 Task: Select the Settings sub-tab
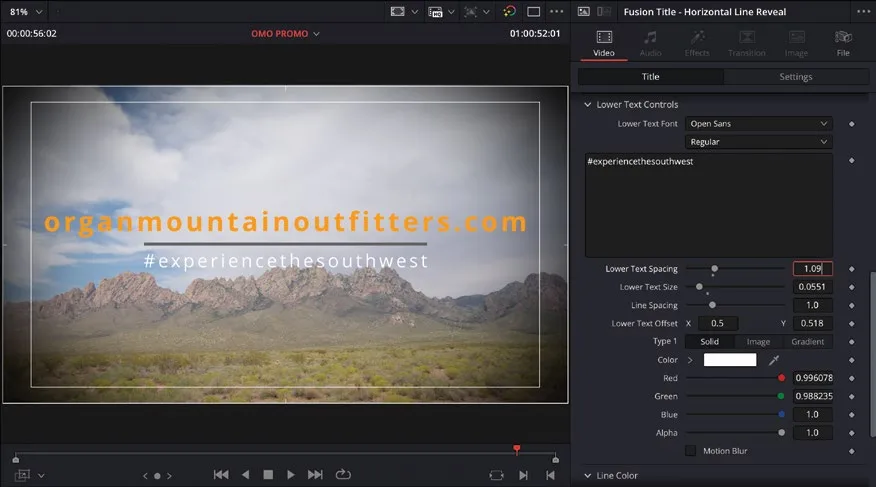tap(796, 77)
